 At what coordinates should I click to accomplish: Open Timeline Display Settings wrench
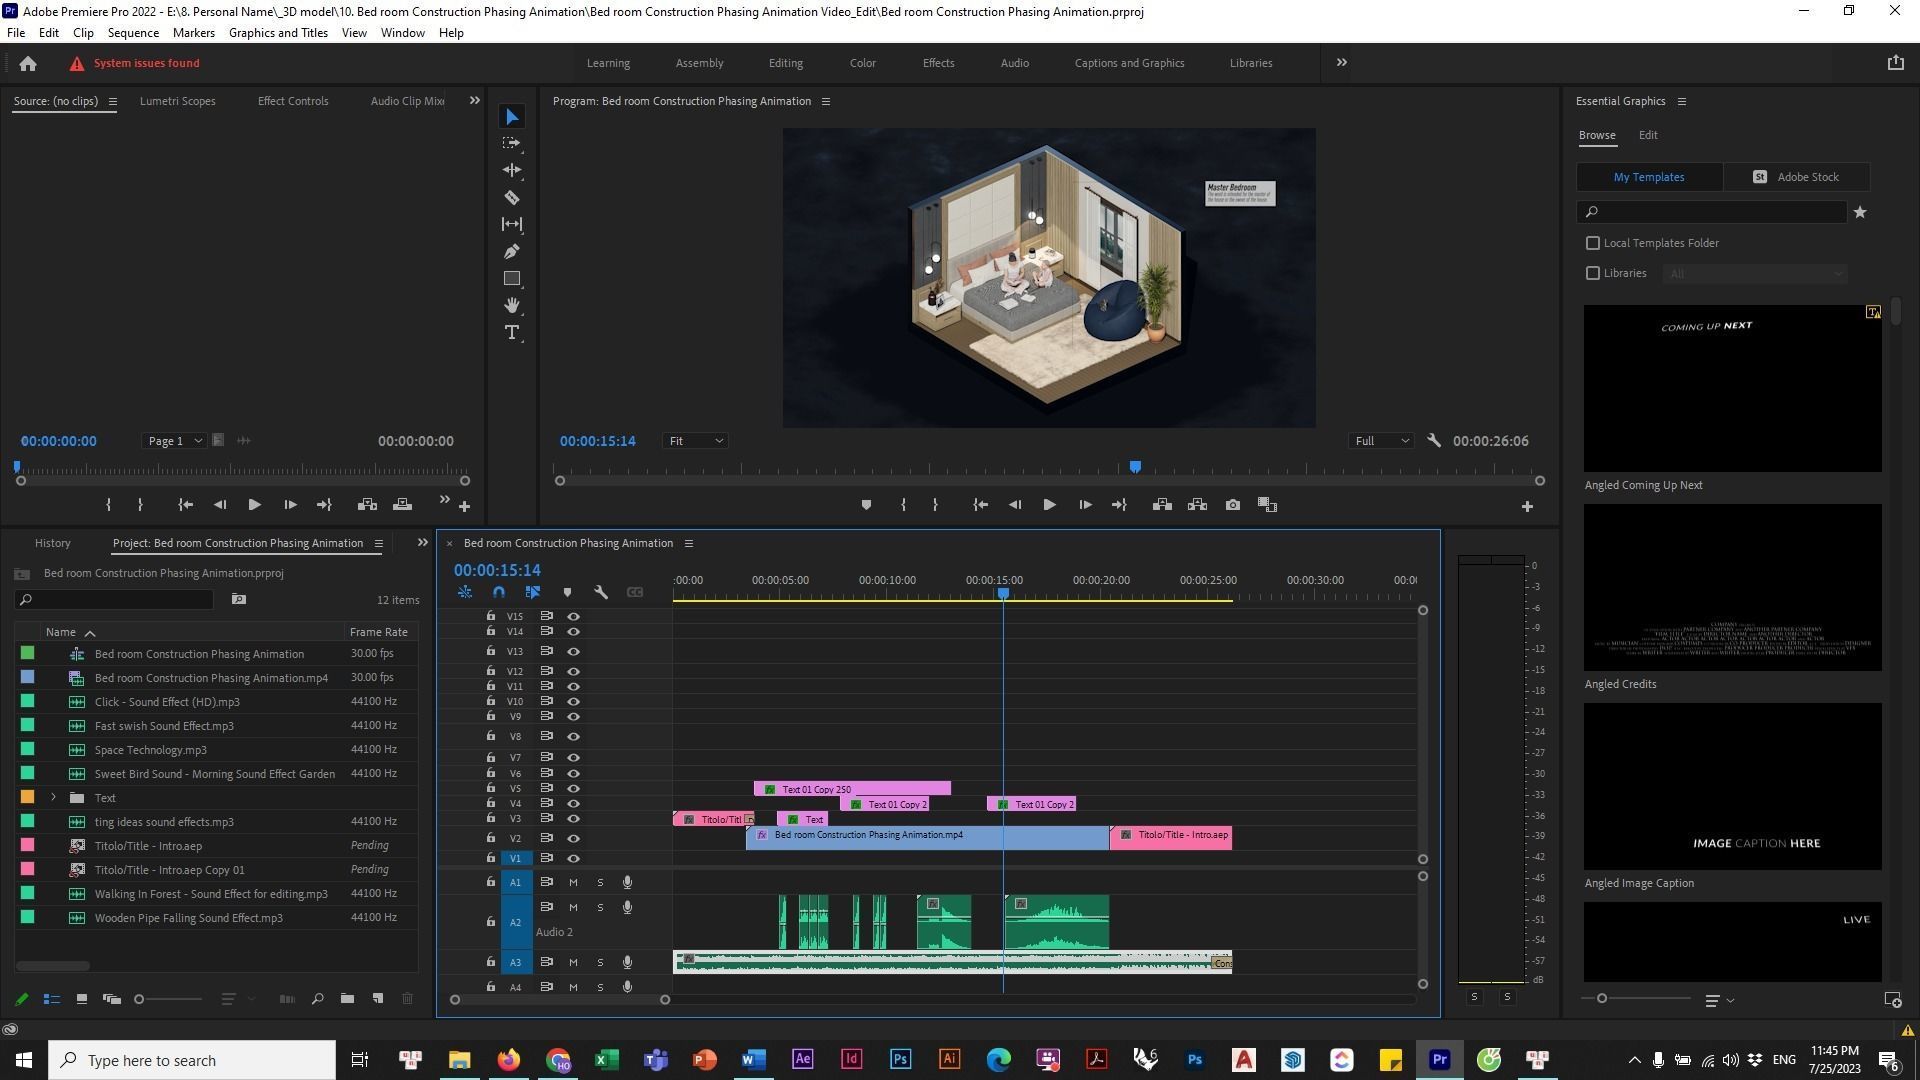601,592
